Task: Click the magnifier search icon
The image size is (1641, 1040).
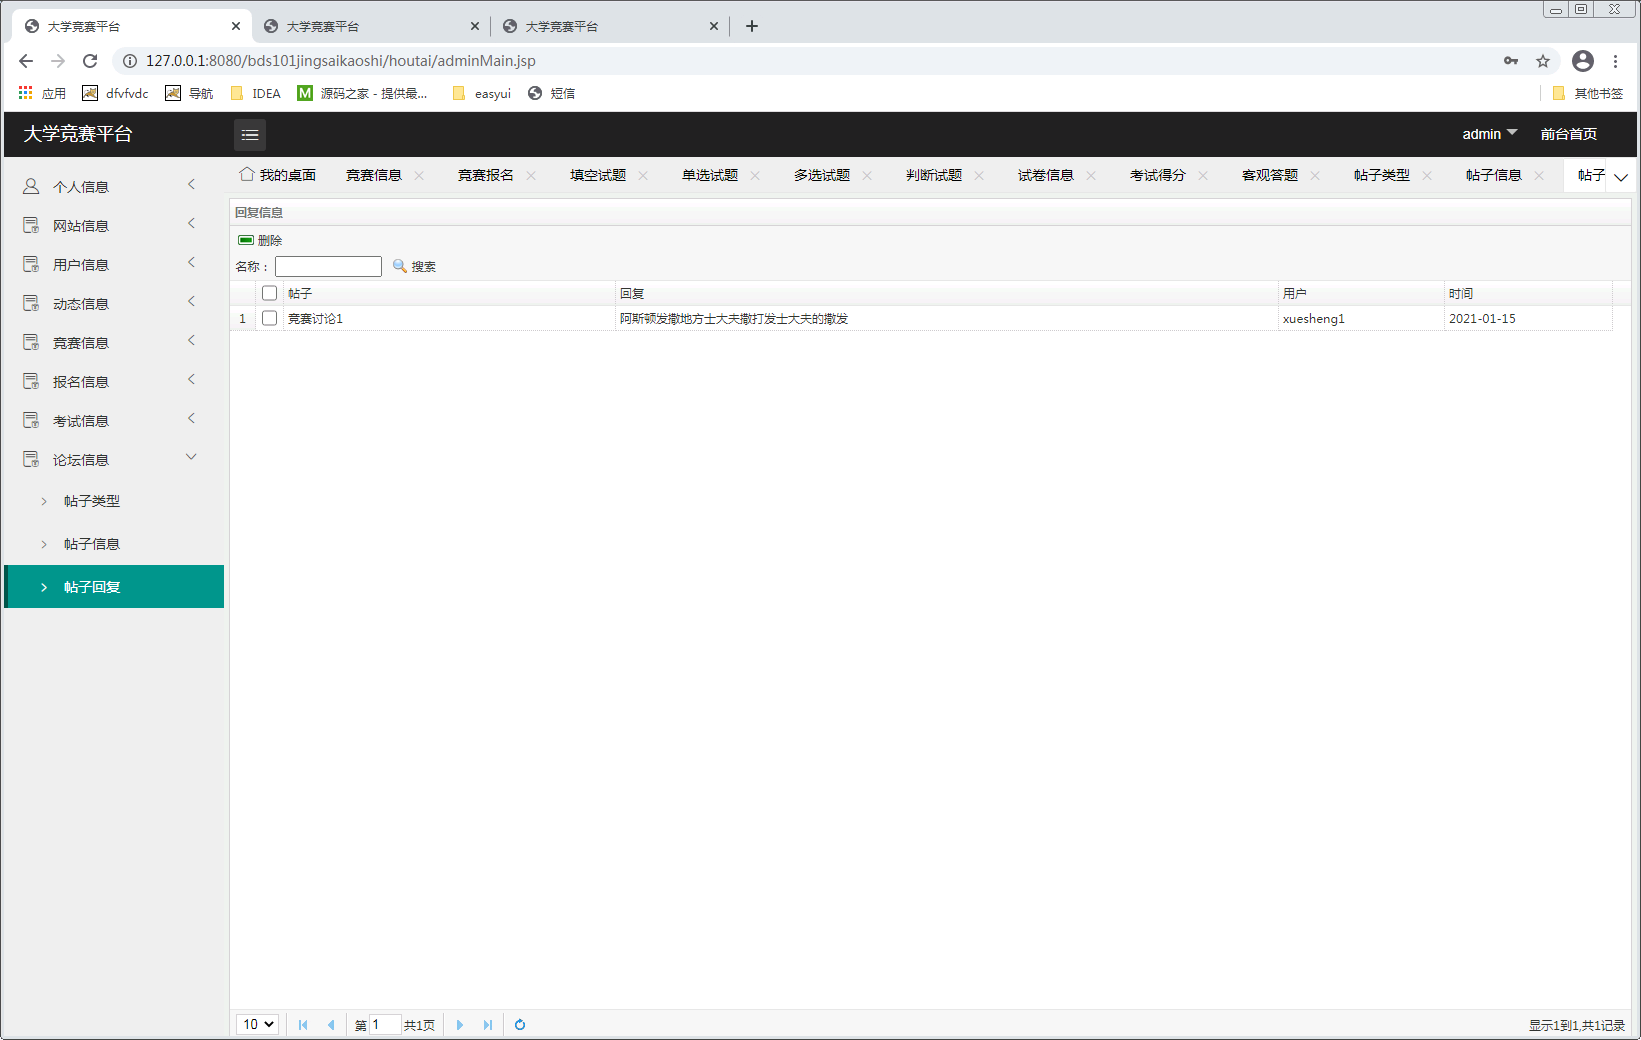Action: (399, 266)
